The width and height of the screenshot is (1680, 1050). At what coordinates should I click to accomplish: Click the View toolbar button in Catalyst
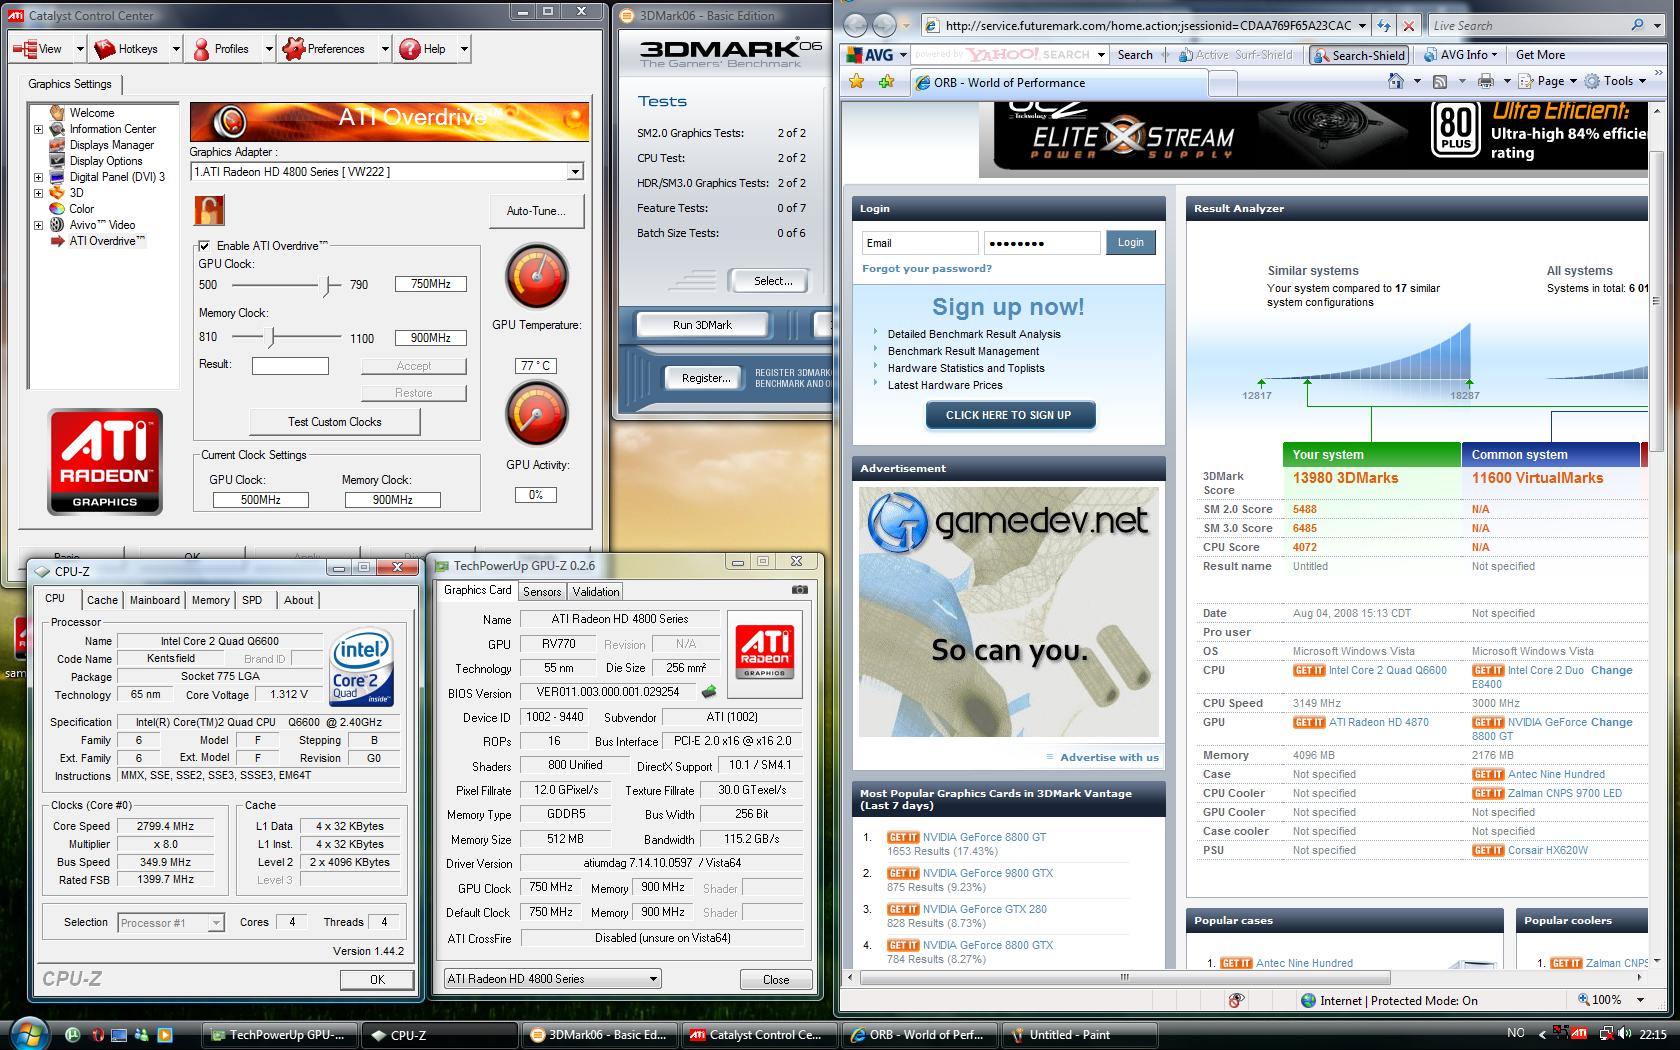coord(38,49)
